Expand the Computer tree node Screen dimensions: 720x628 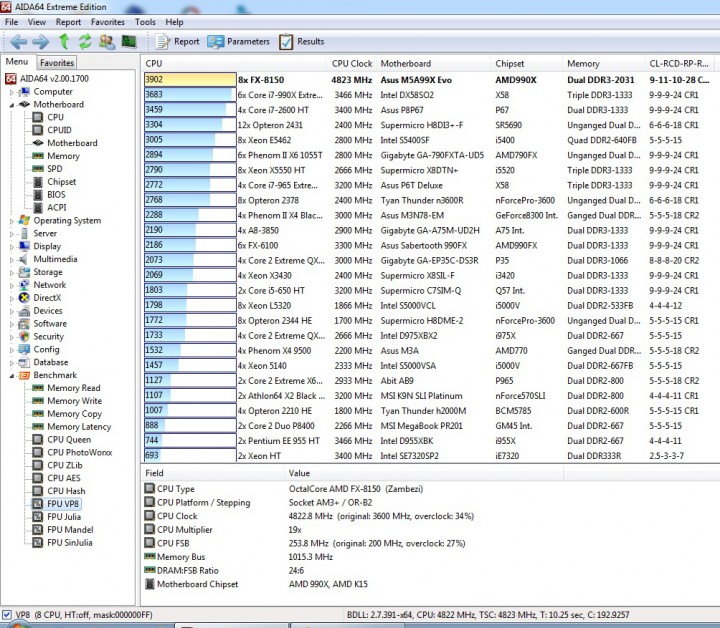point(12,92)
